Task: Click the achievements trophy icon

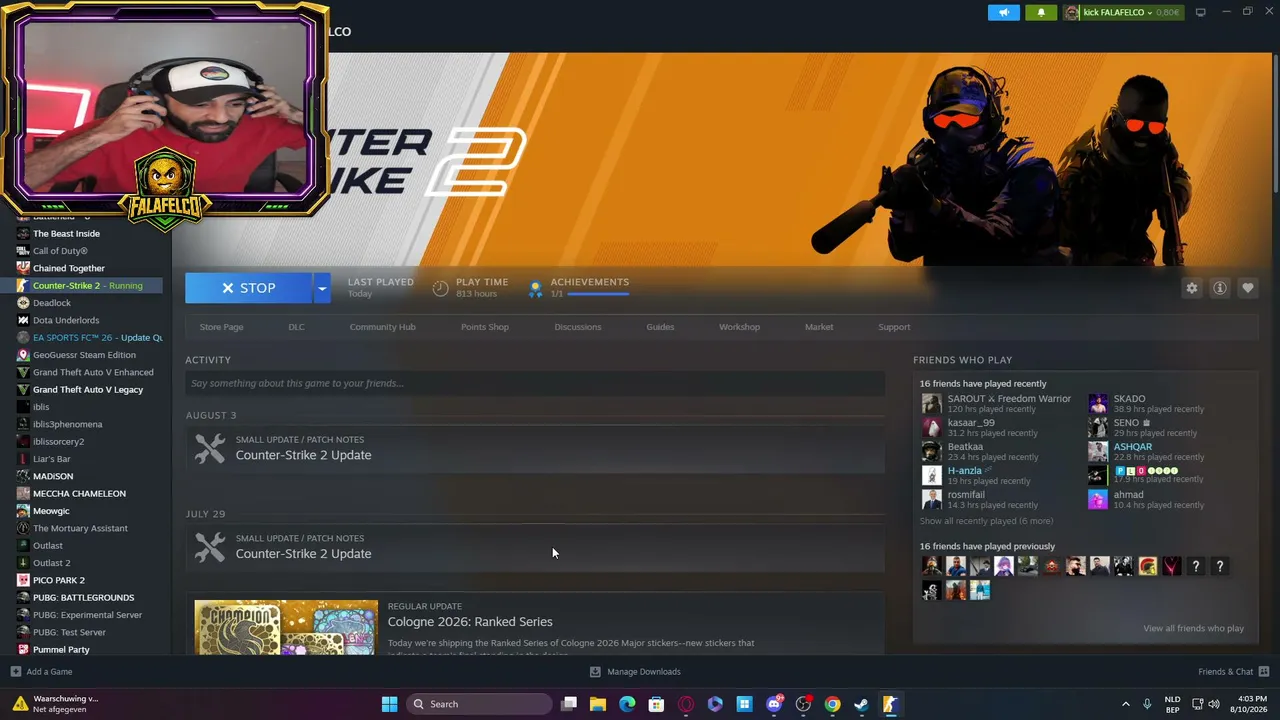Action: click(x=535, y=288)
